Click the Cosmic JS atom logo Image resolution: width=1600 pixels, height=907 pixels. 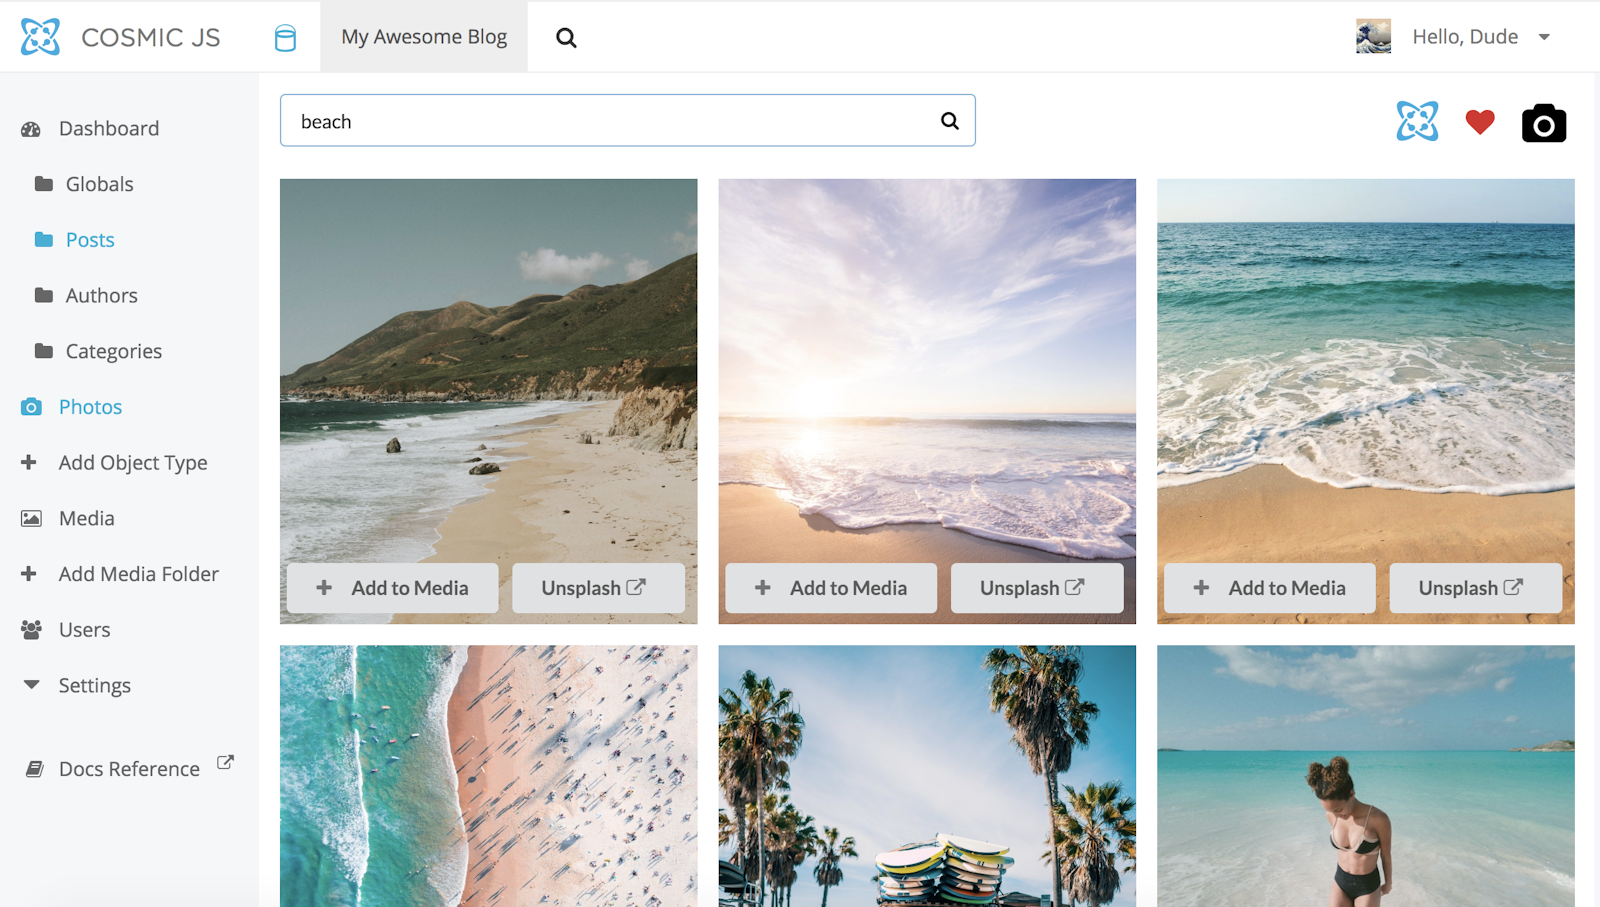point(40,37)
